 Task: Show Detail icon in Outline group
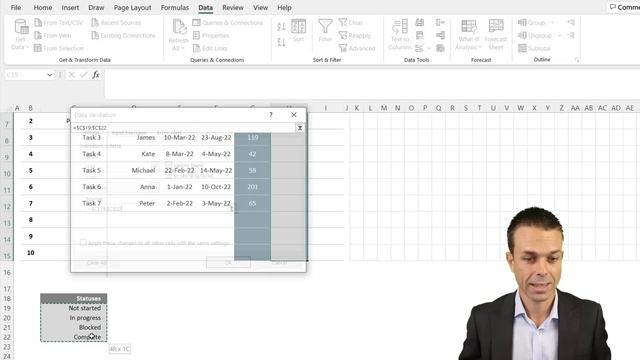click(x=571, y=22)
